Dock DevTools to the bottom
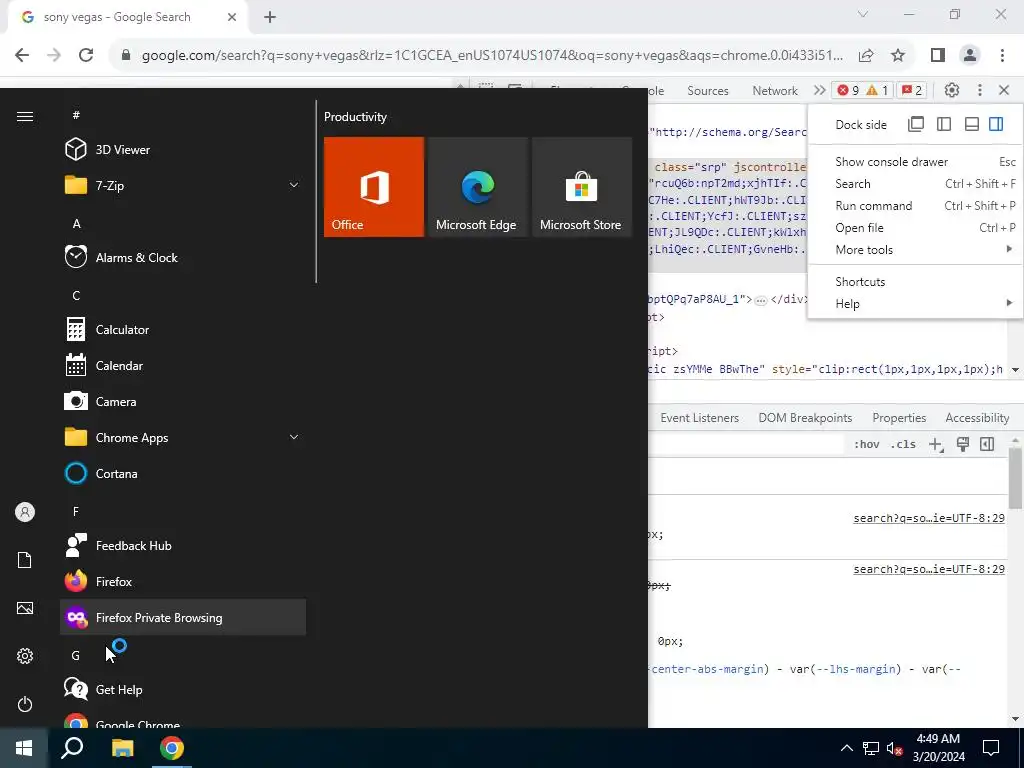 [972, 124]
